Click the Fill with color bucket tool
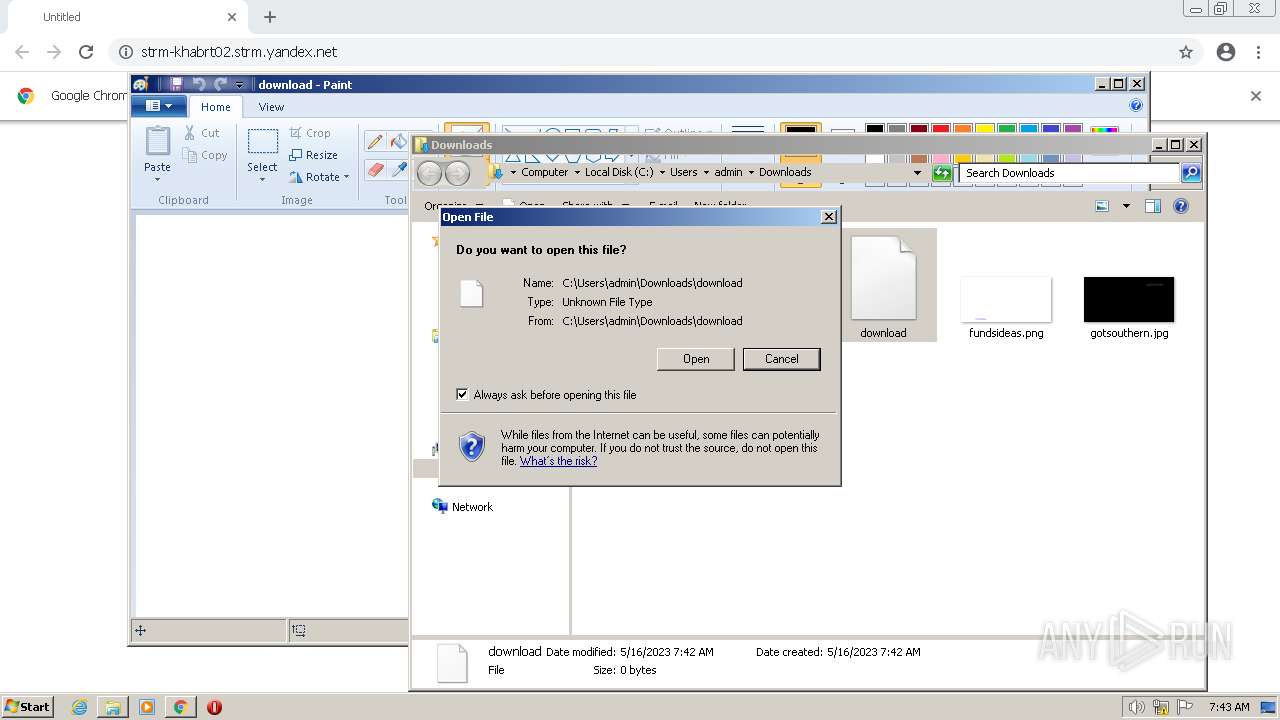Viewport: 1280px width, 720px height. pyautogui.click(x=399, y=142)
